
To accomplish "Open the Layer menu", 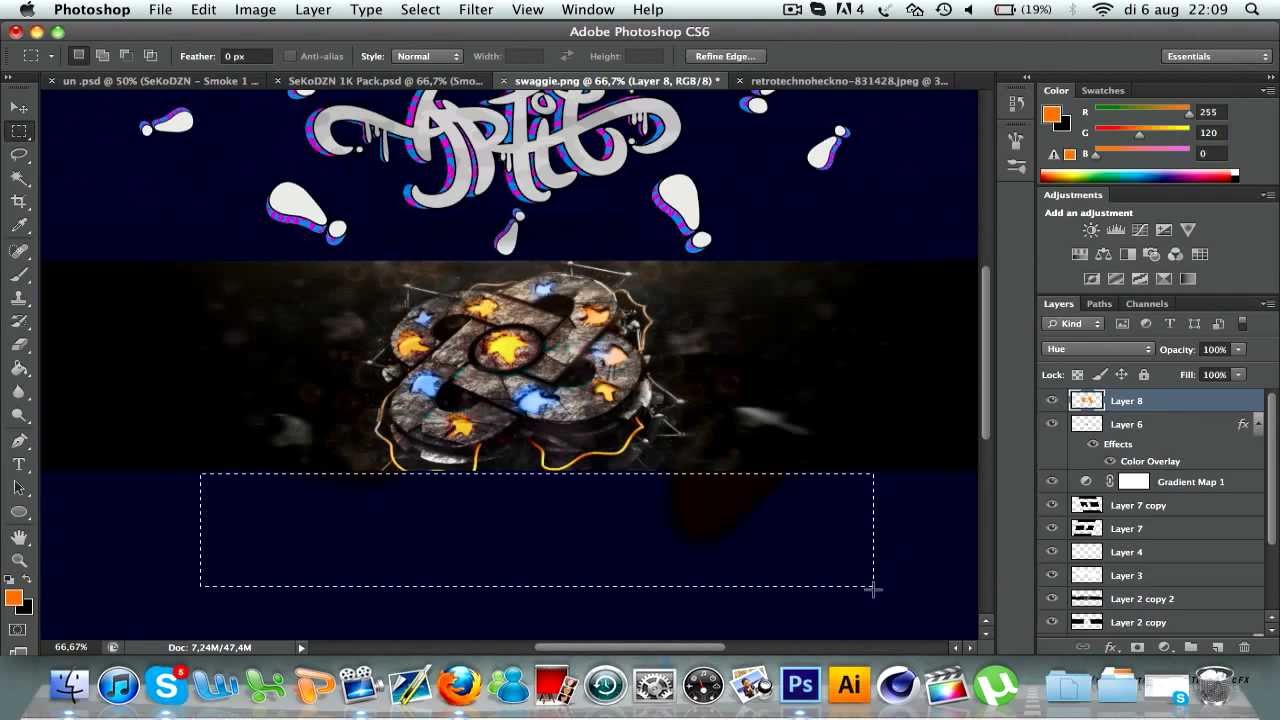I will coord(313,9).
